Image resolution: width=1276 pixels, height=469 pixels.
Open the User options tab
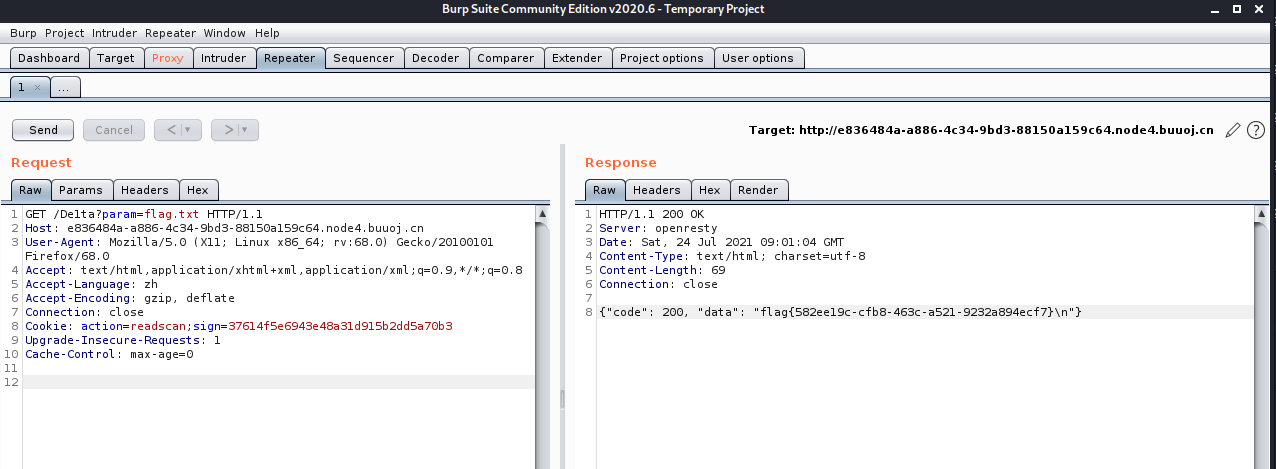(x=758, y=58)
